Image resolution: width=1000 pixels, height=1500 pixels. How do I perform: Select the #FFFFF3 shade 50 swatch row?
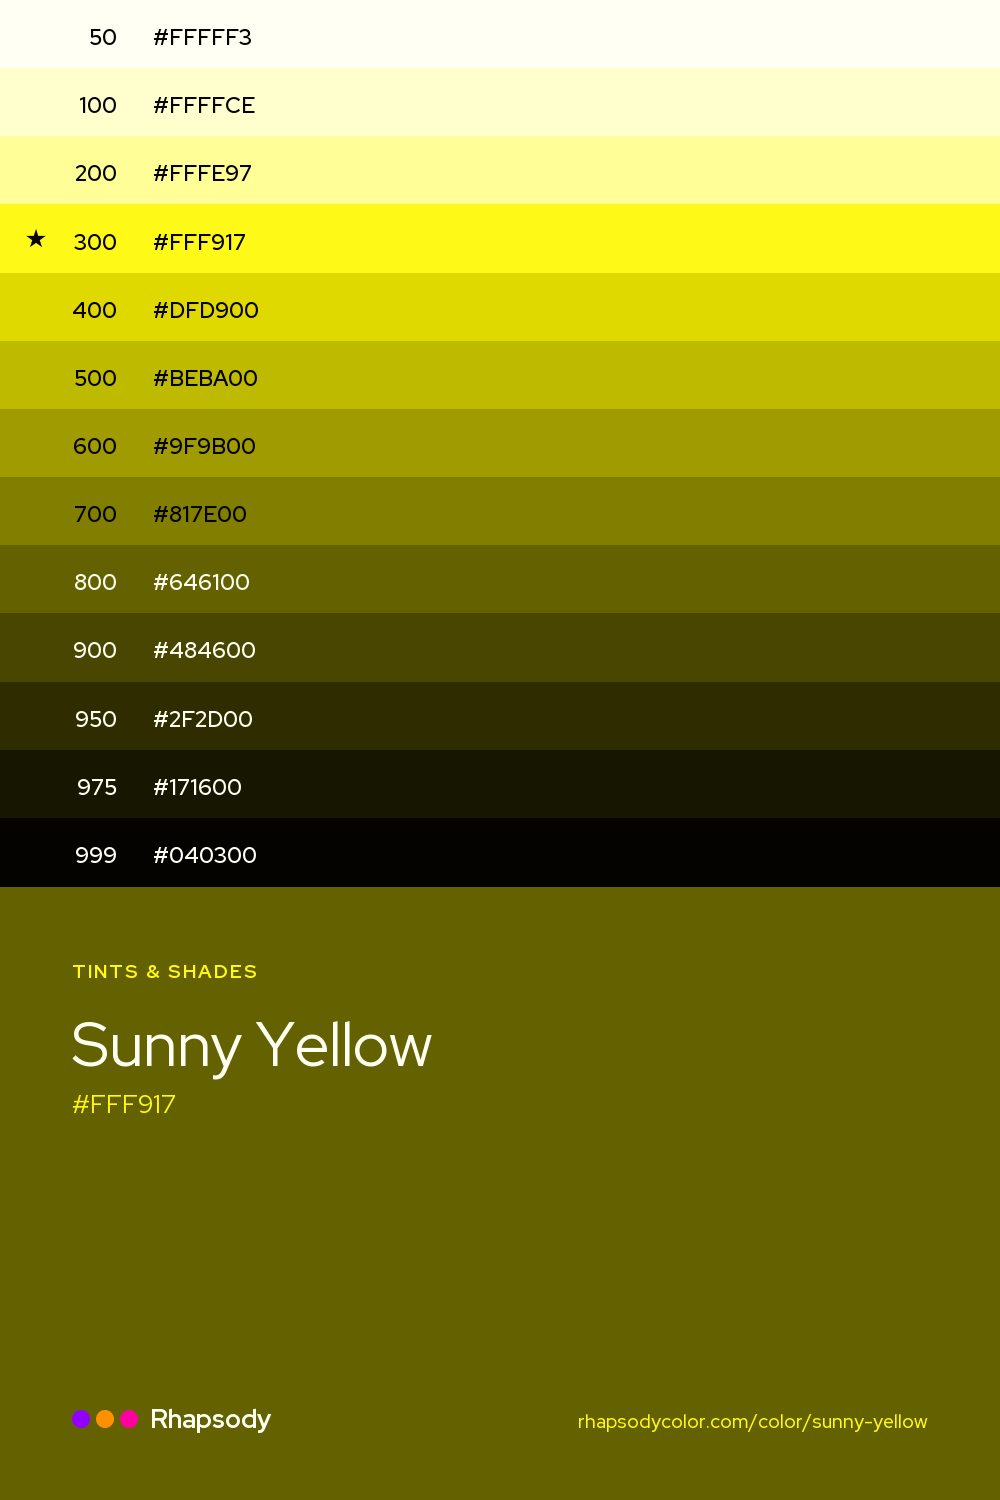tap(500, 34)
